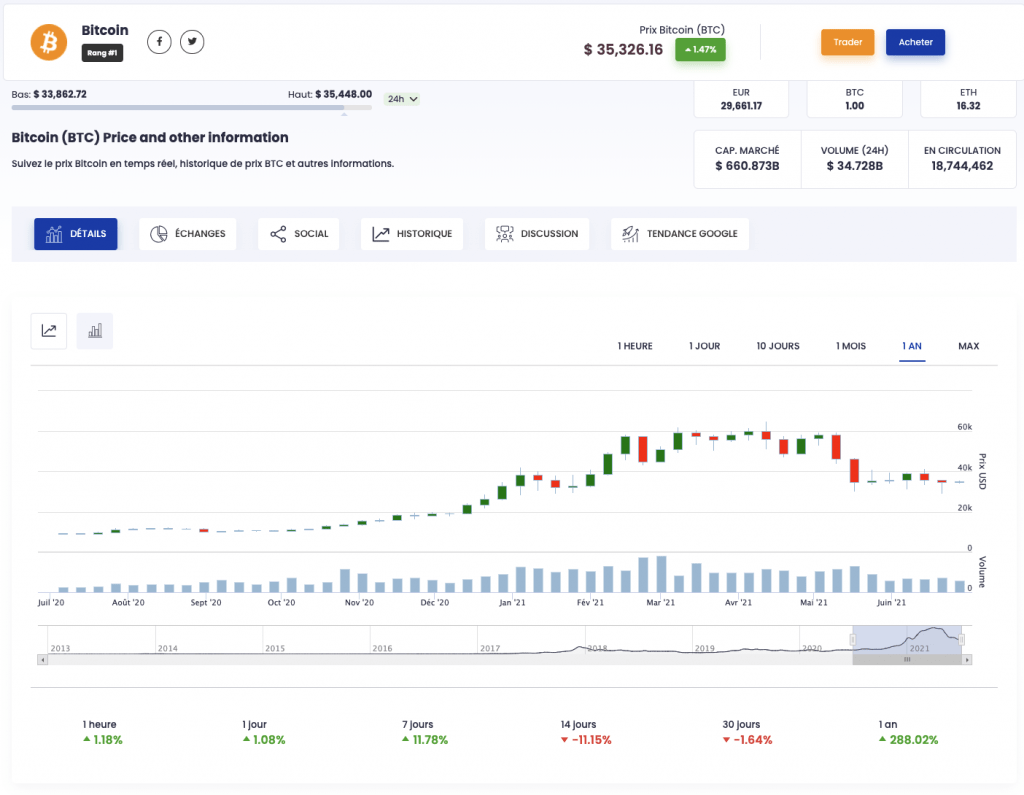This screenshot has height=795, width=1024.
Task: Click the Bitcoin (BTC) Price heading
Action: point(150,138)
